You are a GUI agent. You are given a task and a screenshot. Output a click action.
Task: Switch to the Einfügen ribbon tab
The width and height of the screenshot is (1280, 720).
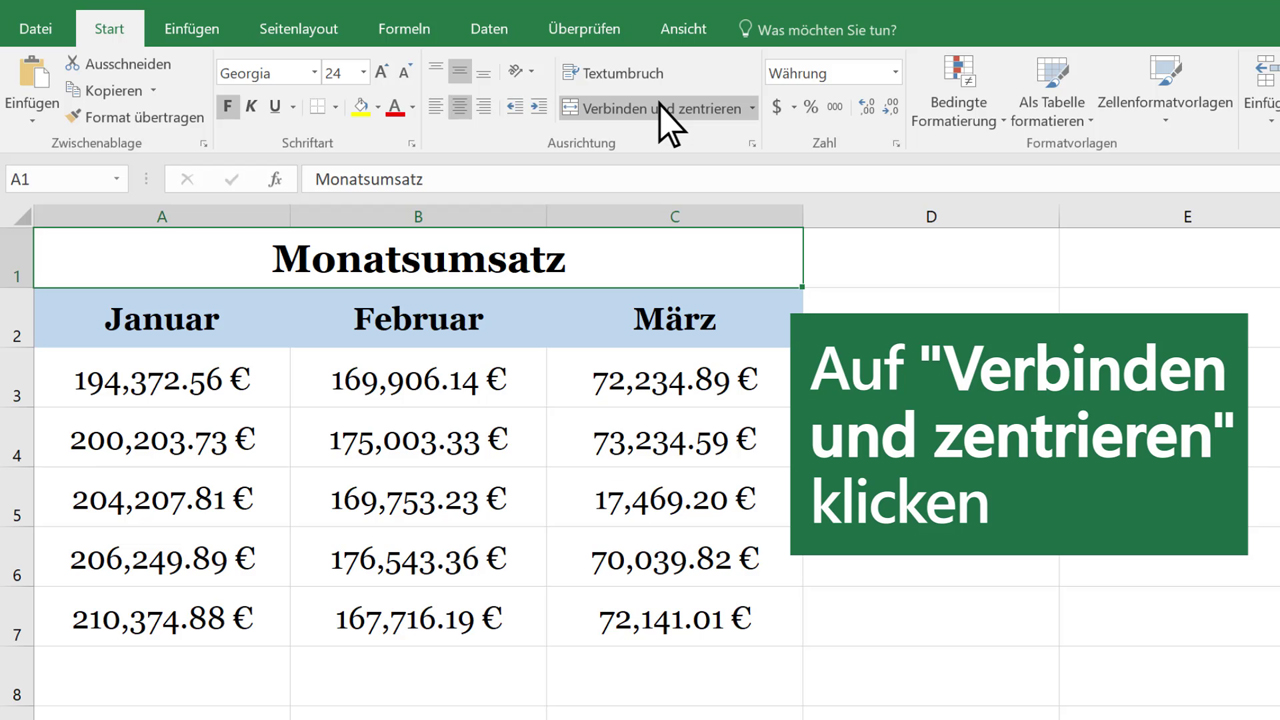pyautogui.click(x=191, y=29)
